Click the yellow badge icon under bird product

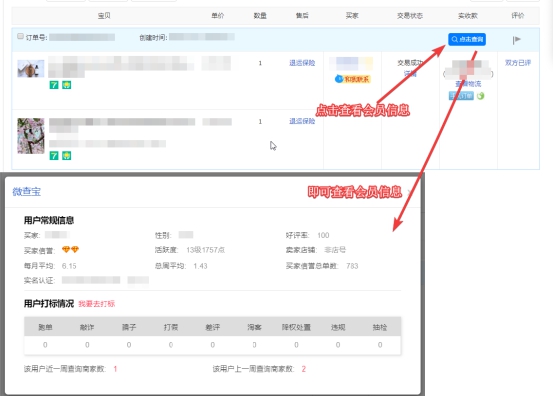tap(66, 85)
